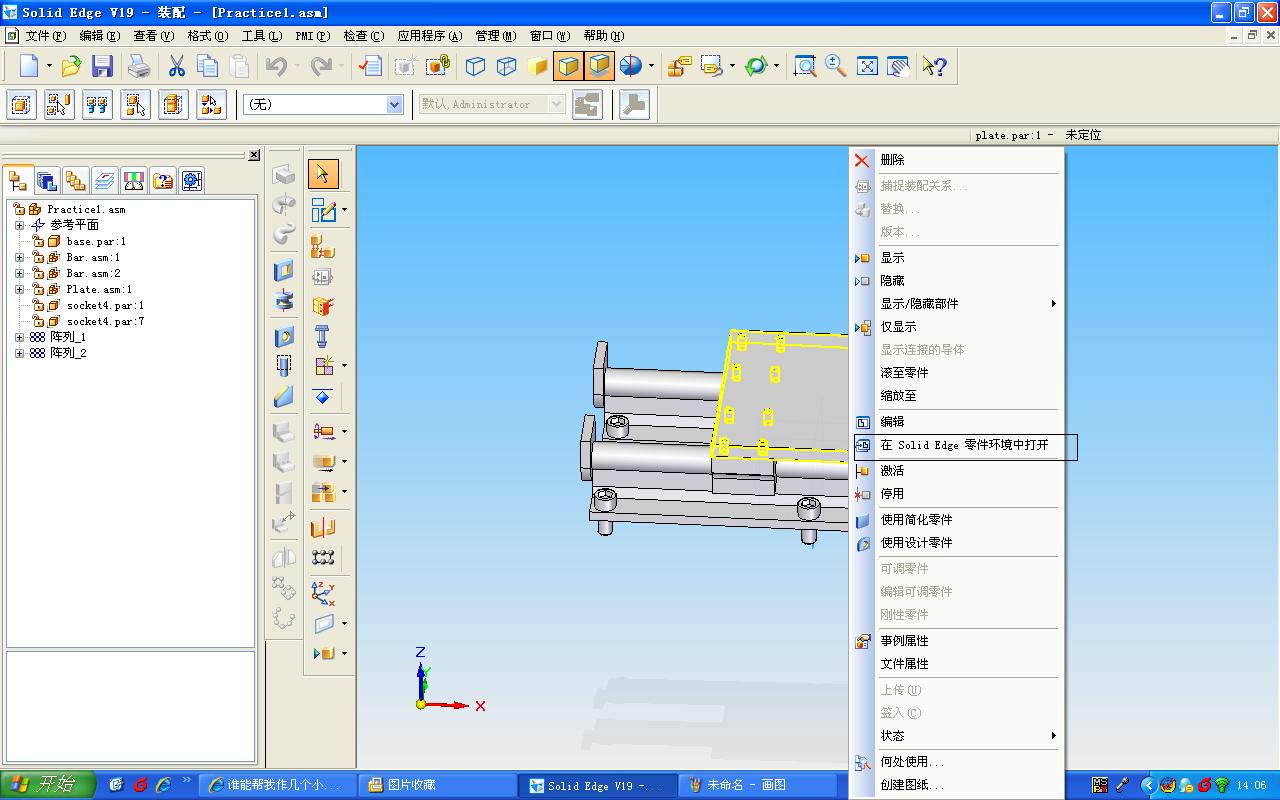Viewport: 1280px width, 800px height.
Task: Expand the Plate.asm:1 tree node
Action: click(19, 289)
